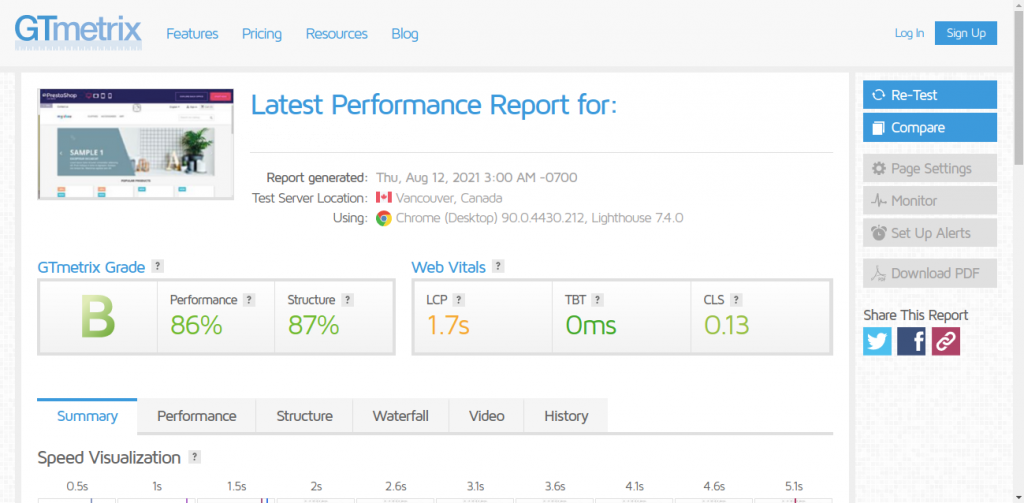Open help icon beside Speed Visualization
The height and width of the screenshot is (503, 1024).
[x=195, y=457]
